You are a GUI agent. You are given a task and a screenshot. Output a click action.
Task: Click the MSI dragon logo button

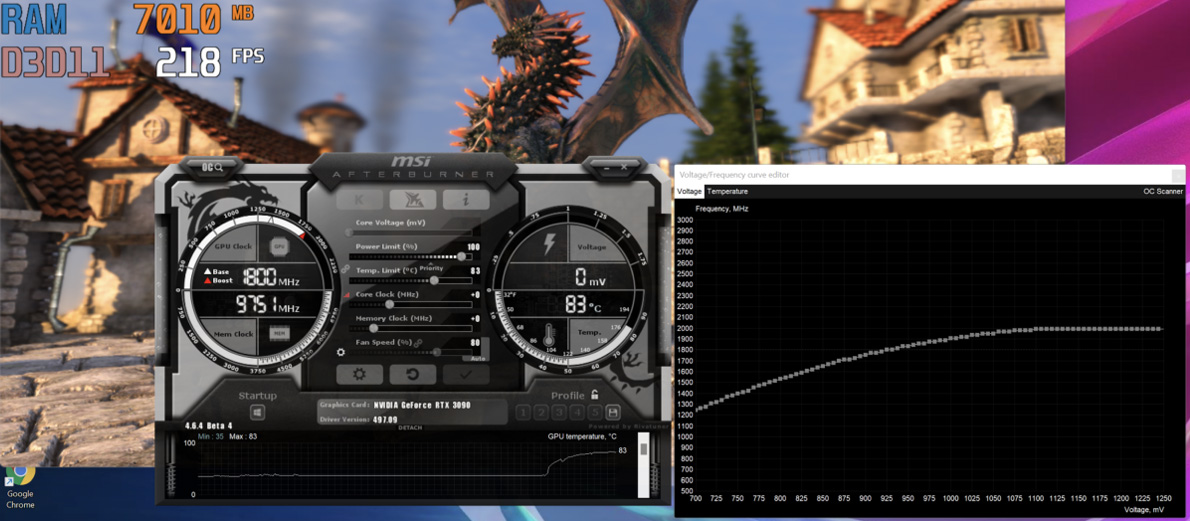pos(413,200)
